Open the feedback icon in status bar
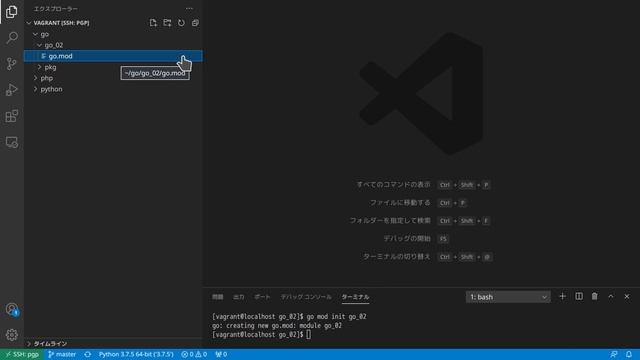 coord(613,354)
